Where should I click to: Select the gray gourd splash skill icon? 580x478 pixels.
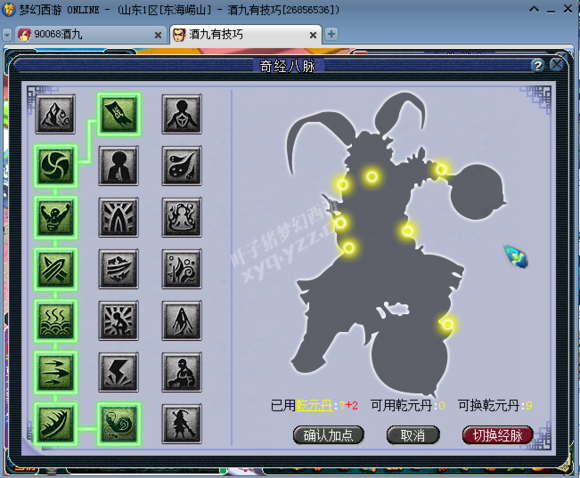[x=182, y=166]
